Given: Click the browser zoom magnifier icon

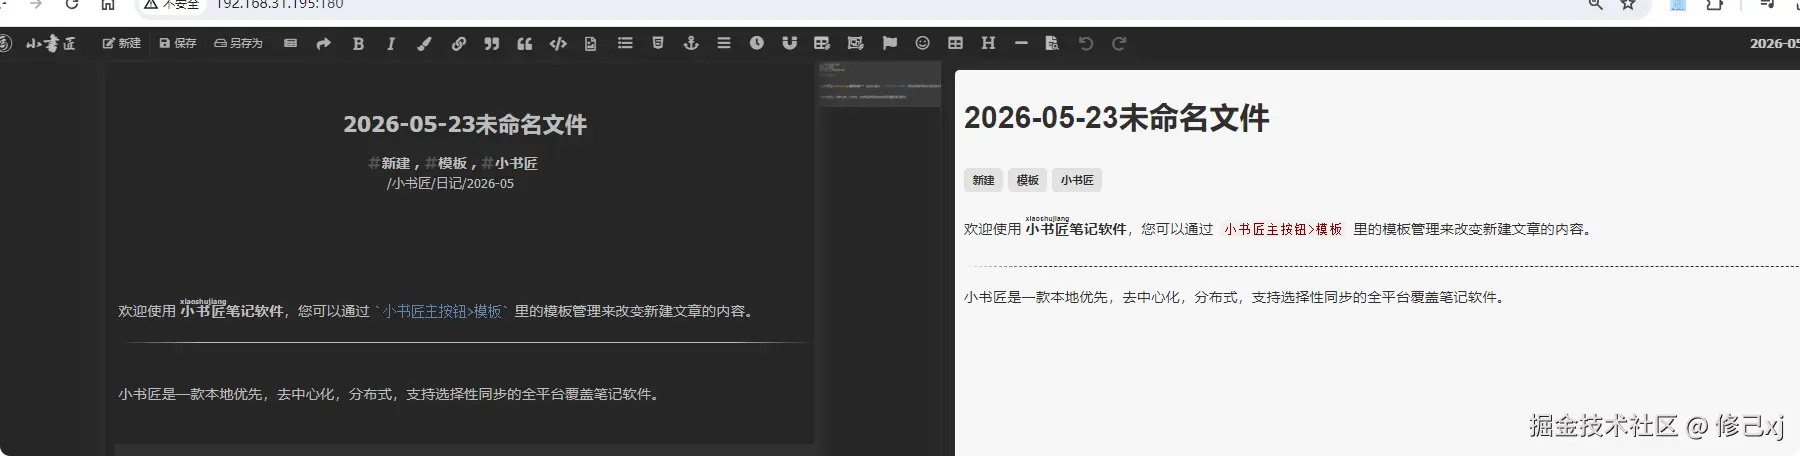Looking at the screenshot, I should (1595, 4).
